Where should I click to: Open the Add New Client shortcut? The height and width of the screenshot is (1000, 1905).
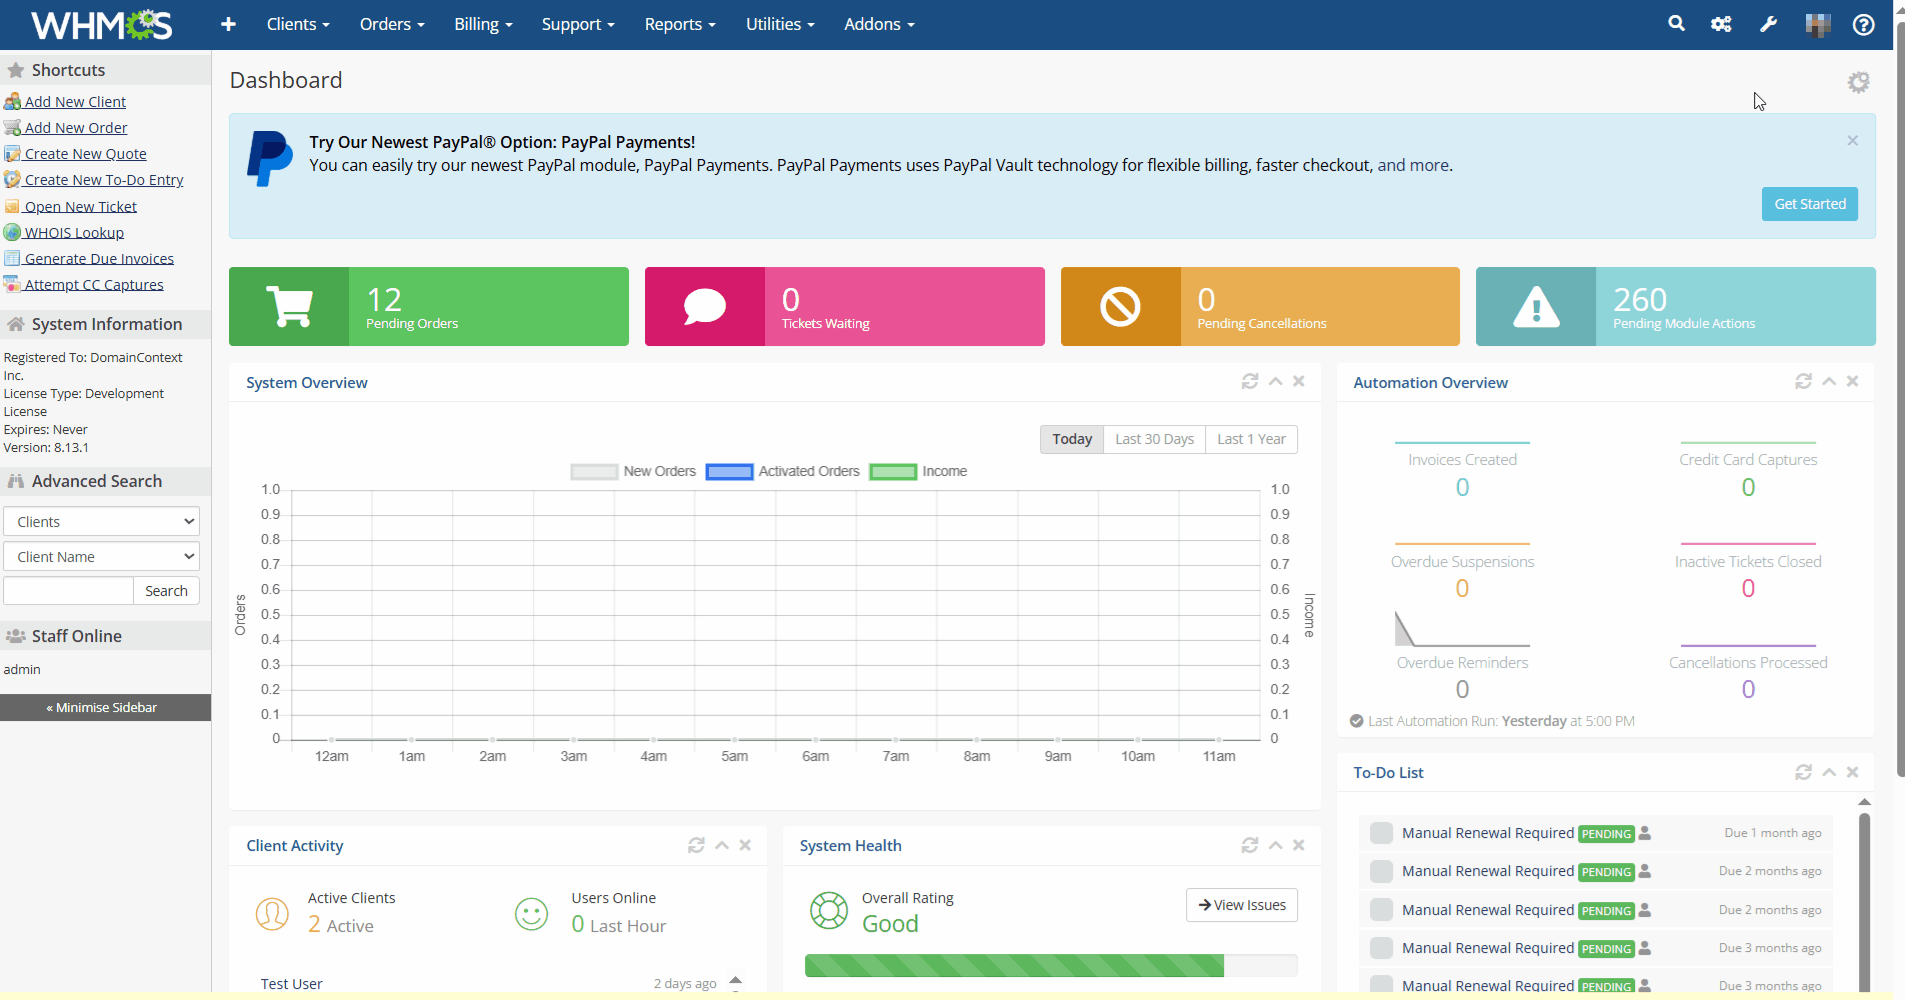(75, 102)
